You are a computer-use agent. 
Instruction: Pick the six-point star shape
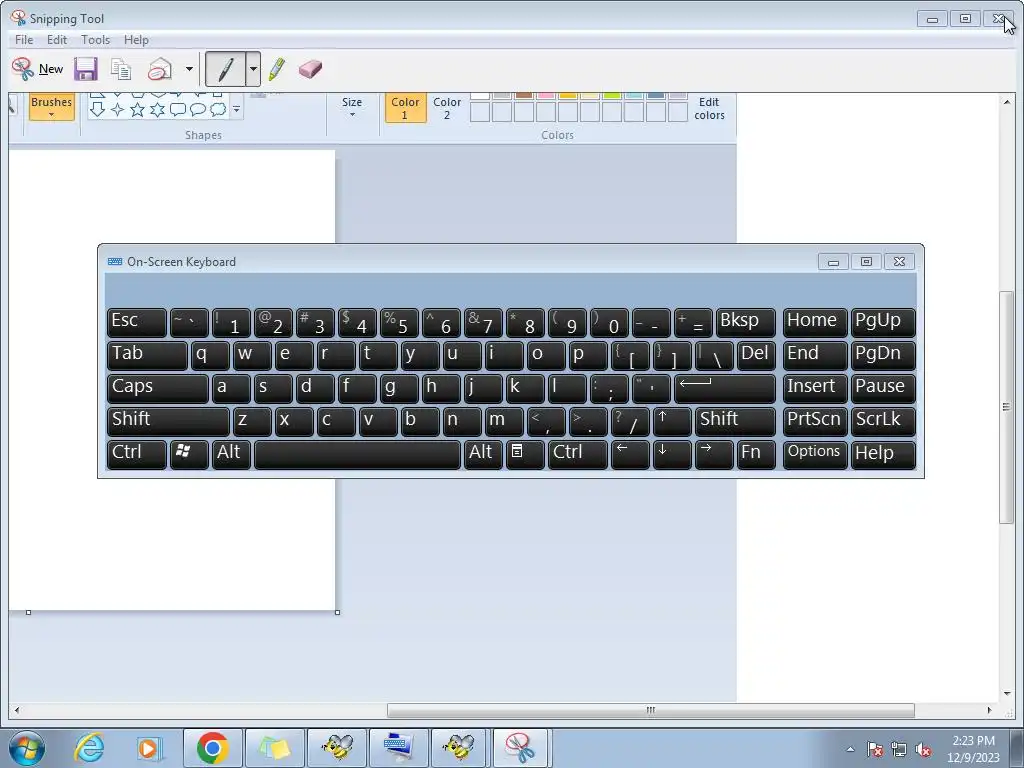[x=157, y=109]
